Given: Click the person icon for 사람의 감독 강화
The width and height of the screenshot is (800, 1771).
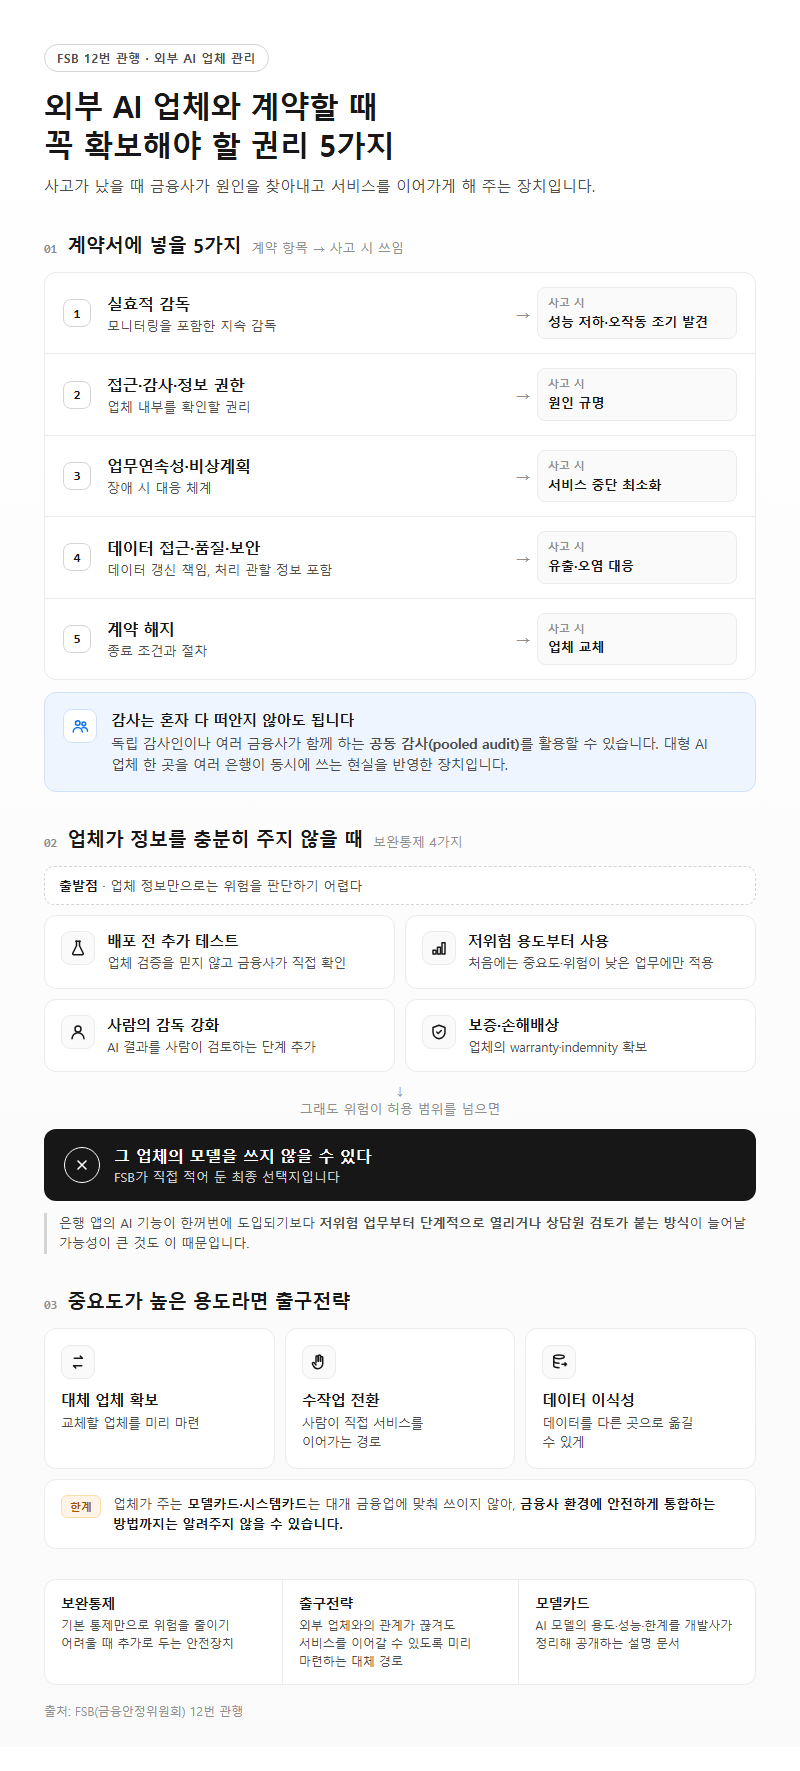Looking at the screenshot, I should click(77, 1032).
